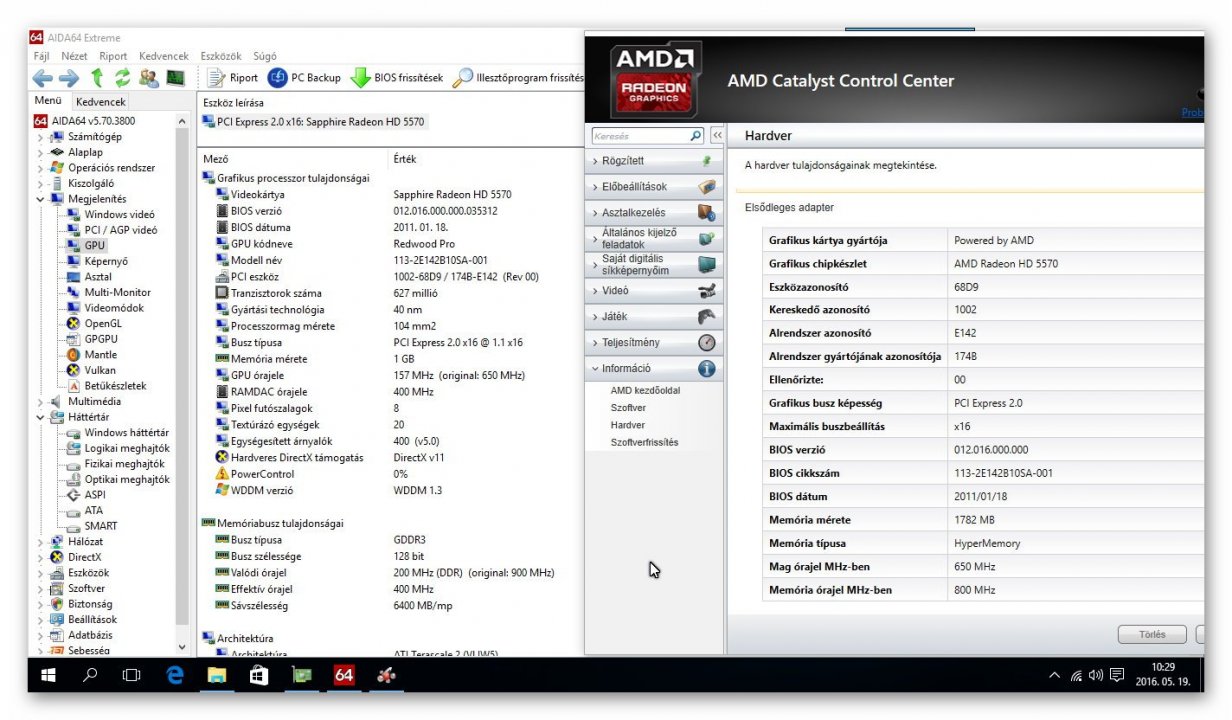The height and width of the screenshot is (720, 1232).
Task: Refresh the AIDA64 page with green arrows icon
Action: pos(123,78)
